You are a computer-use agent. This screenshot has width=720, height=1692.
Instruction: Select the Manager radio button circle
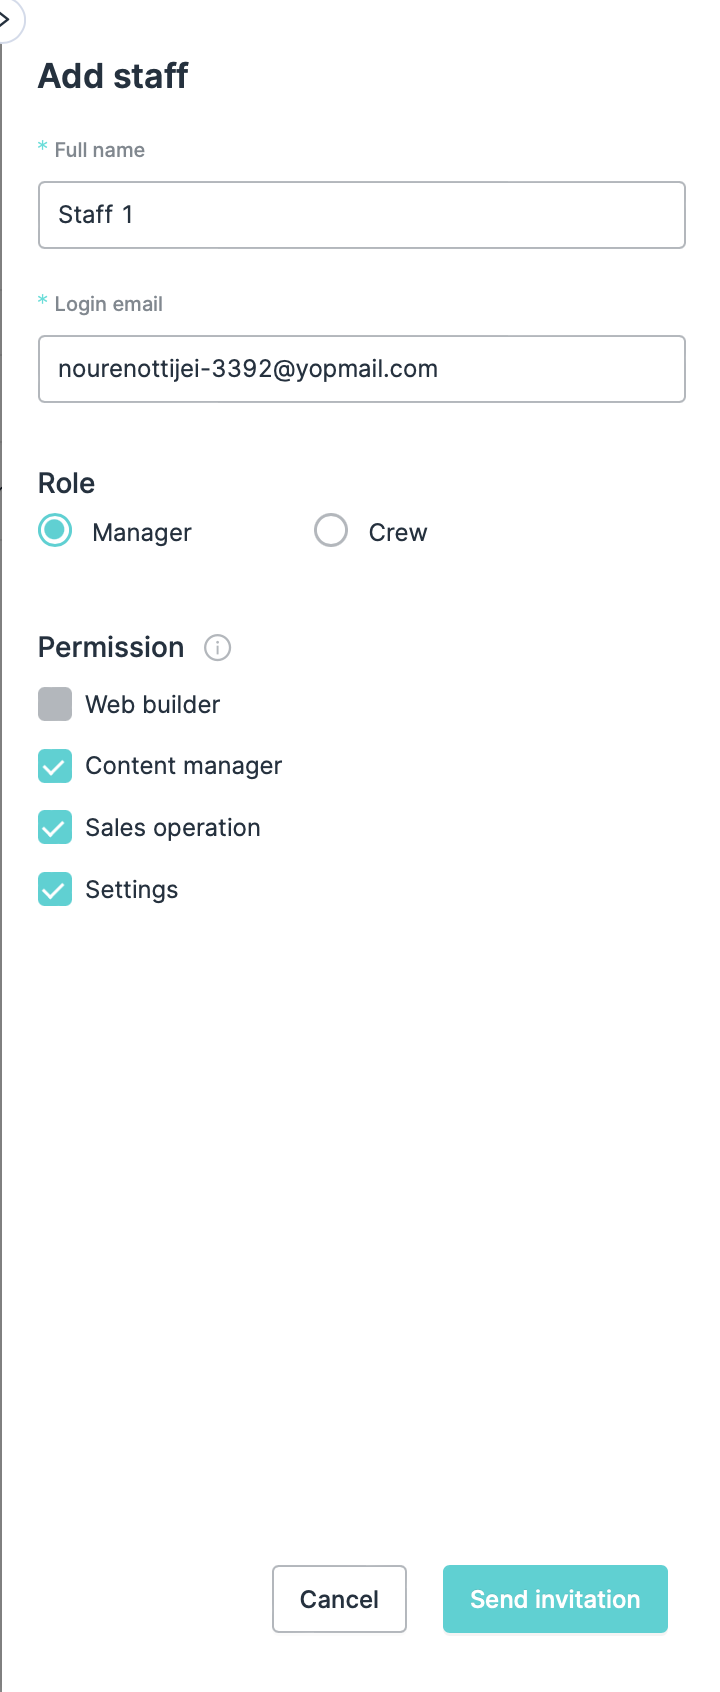click(55, 531)
